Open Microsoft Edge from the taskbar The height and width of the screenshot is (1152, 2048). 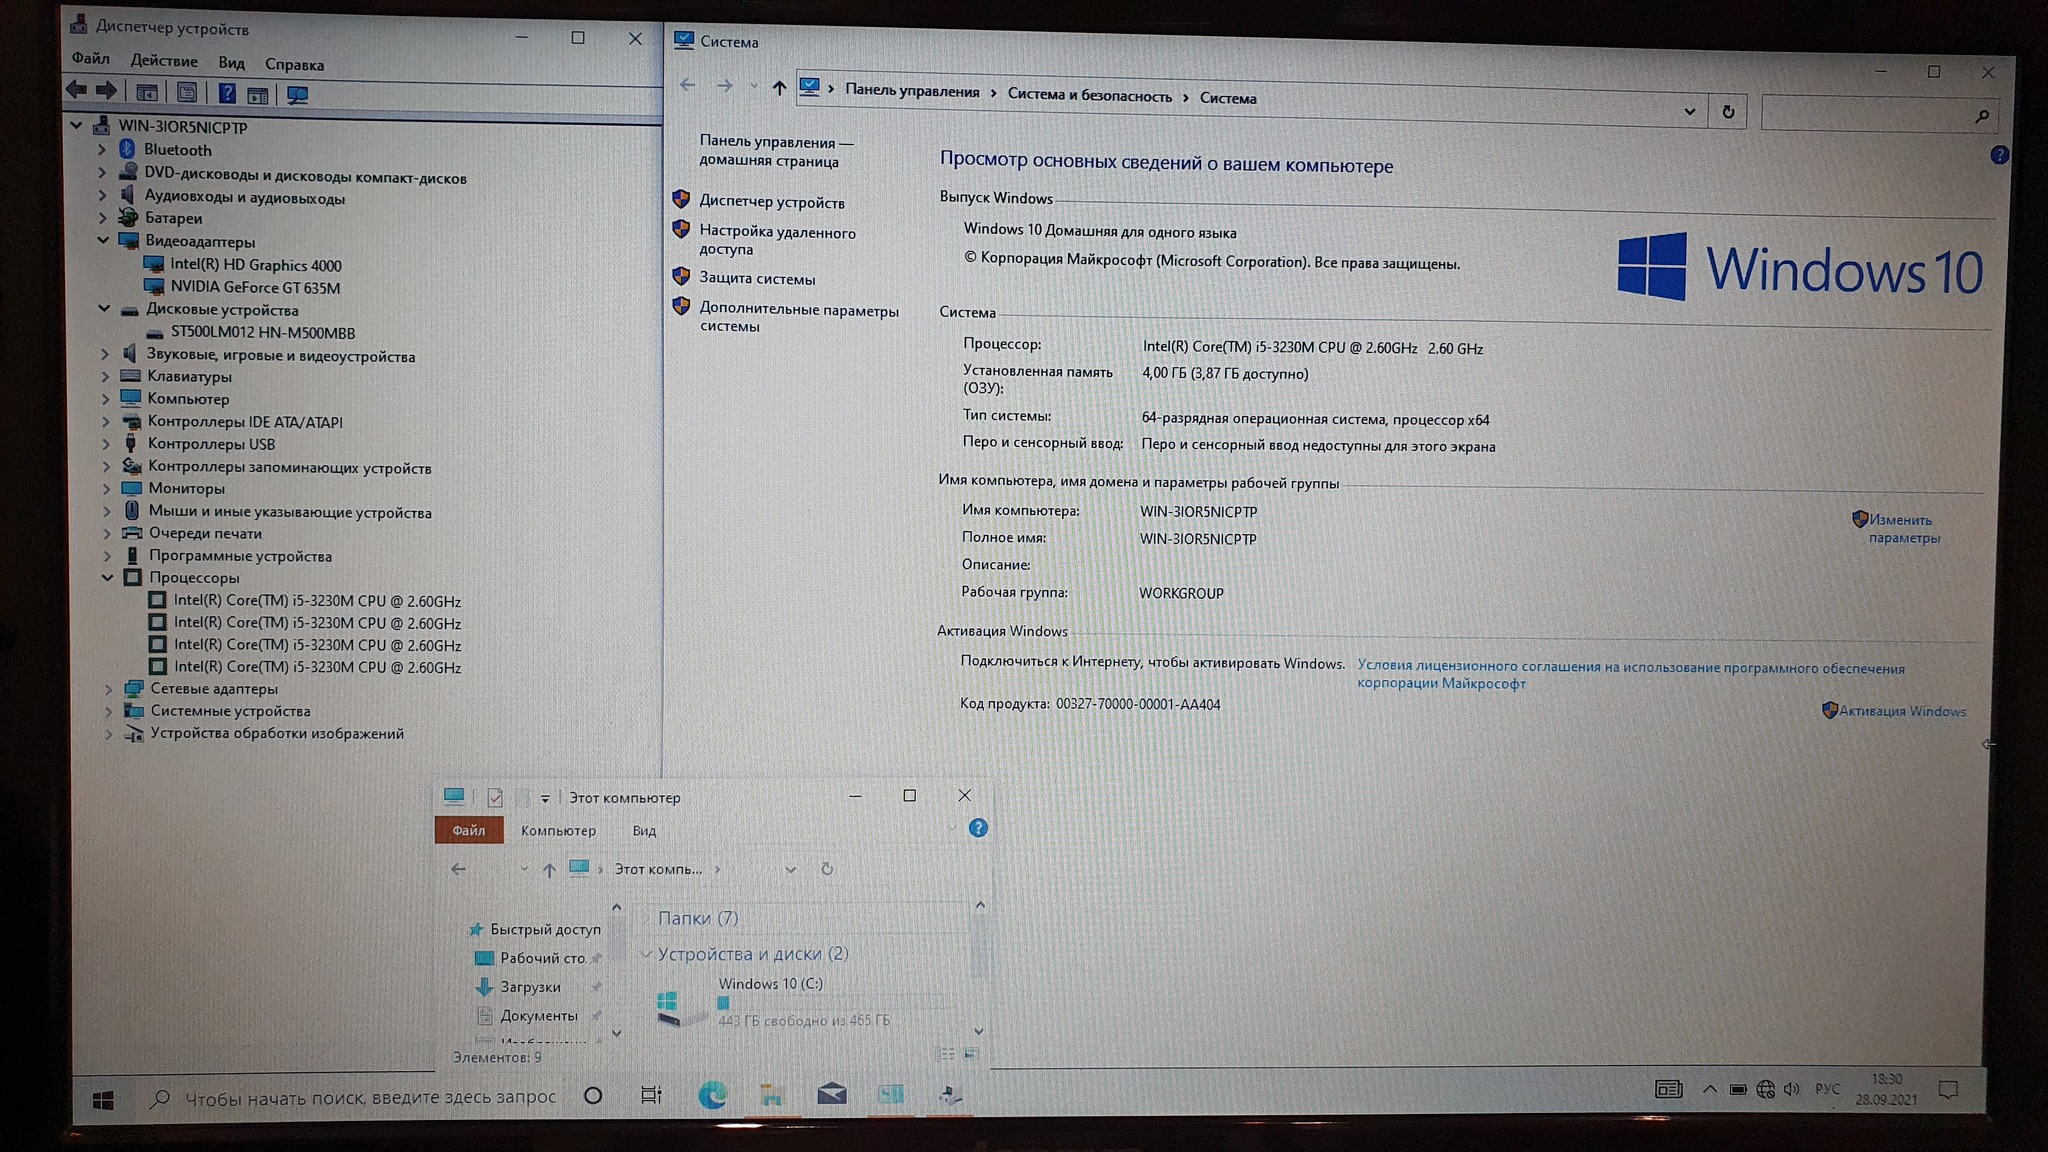[712, 1095]
